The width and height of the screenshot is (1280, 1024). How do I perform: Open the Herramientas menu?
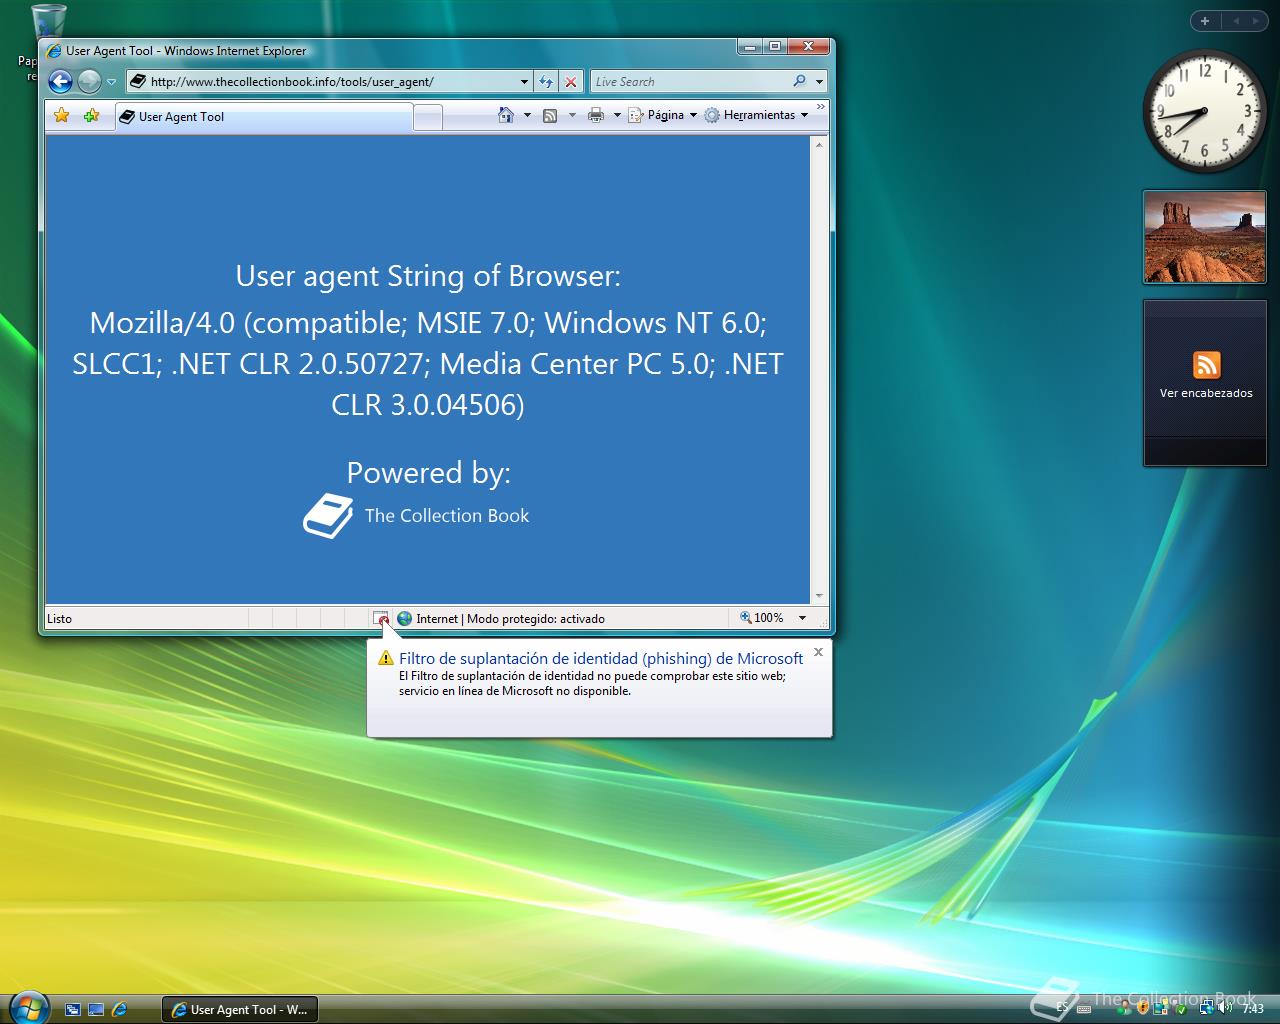point(756,115)
